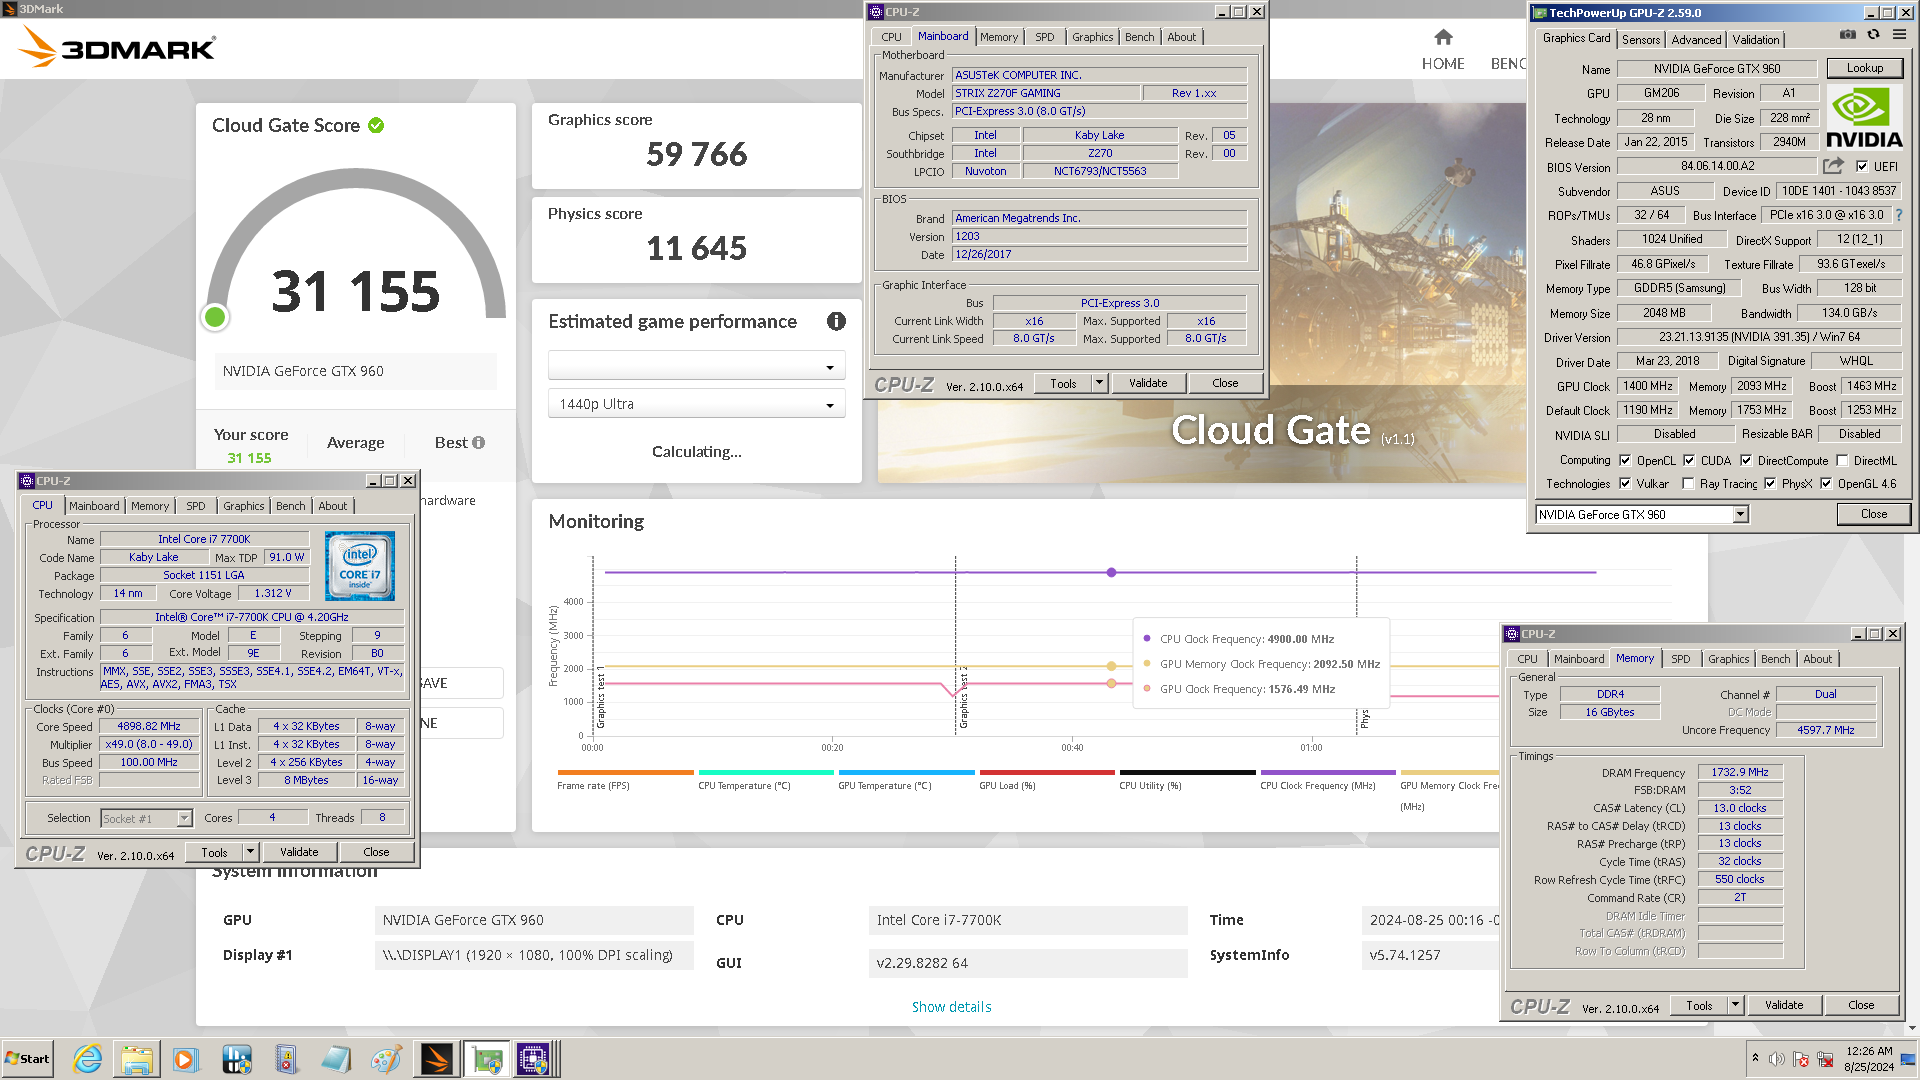Open Notepad from the taskbar
1920x1080 pixels.
click(x=336, y=1059)
